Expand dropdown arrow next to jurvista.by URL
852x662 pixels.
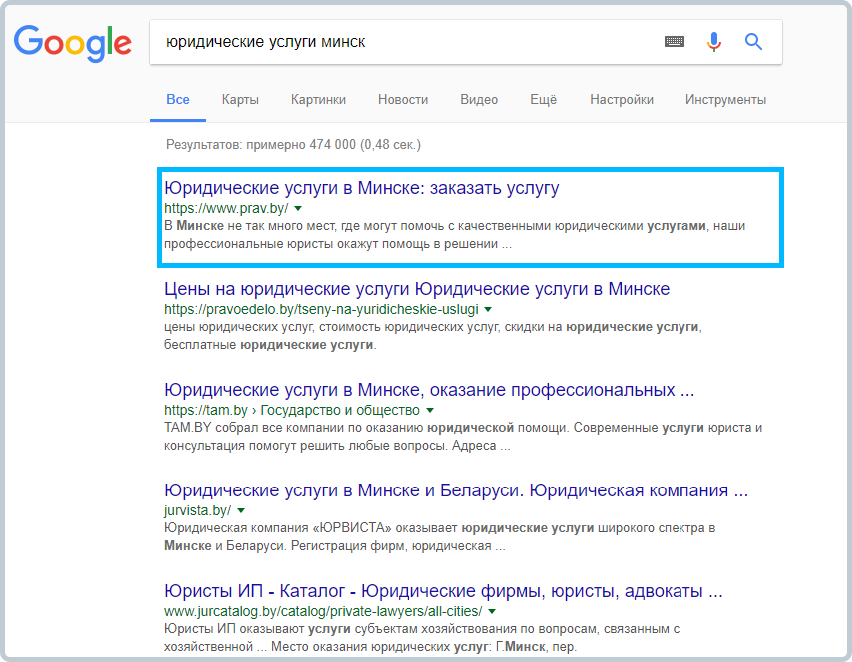(241, 510)
